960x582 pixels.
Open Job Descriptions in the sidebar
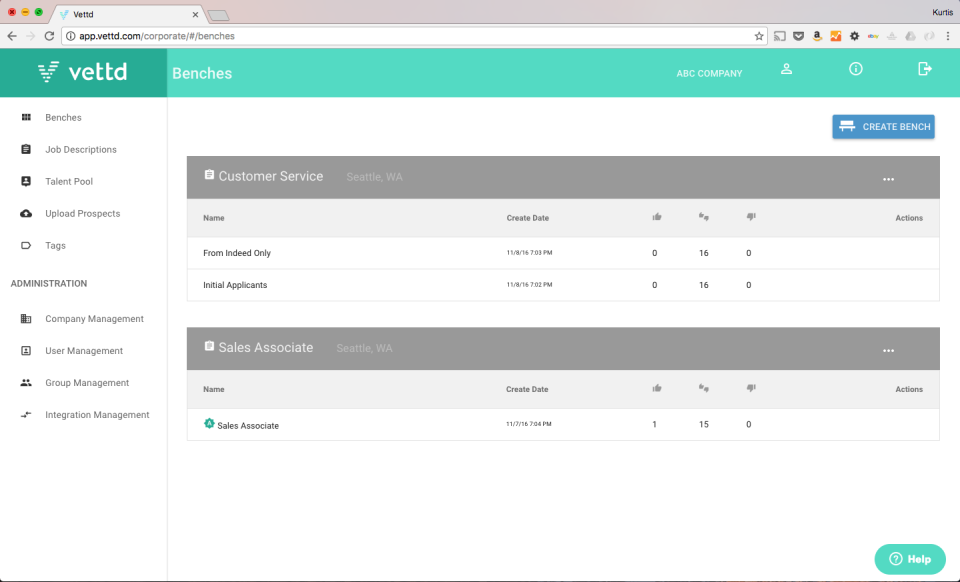80,149
